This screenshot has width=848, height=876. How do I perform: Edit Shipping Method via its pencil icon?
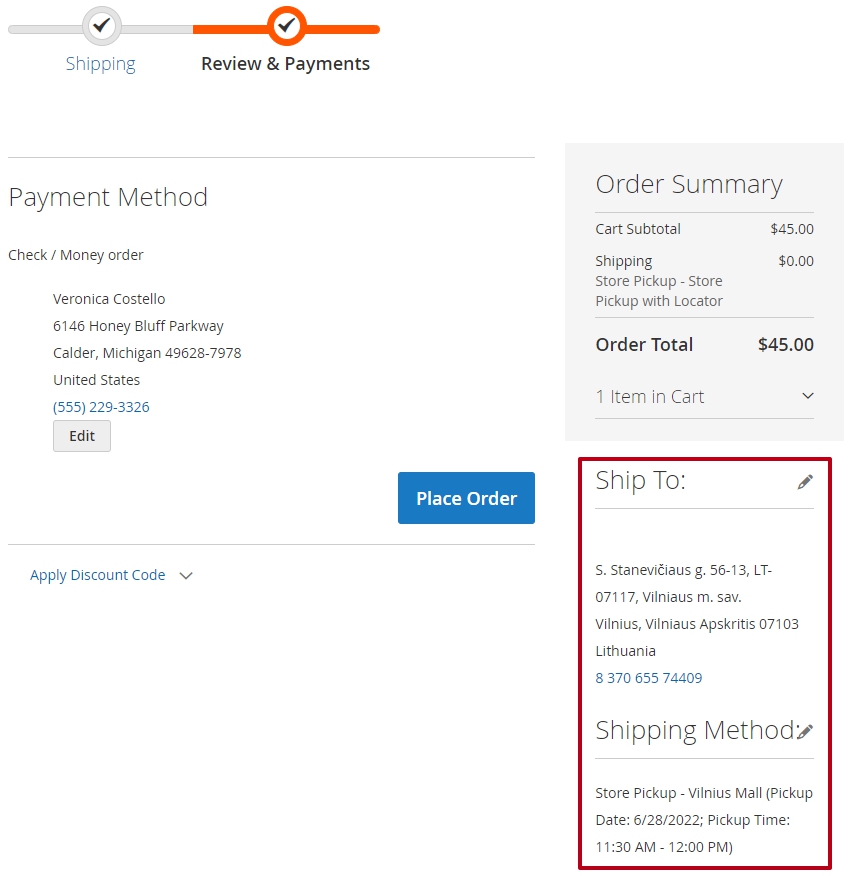[x=805, y=731]
